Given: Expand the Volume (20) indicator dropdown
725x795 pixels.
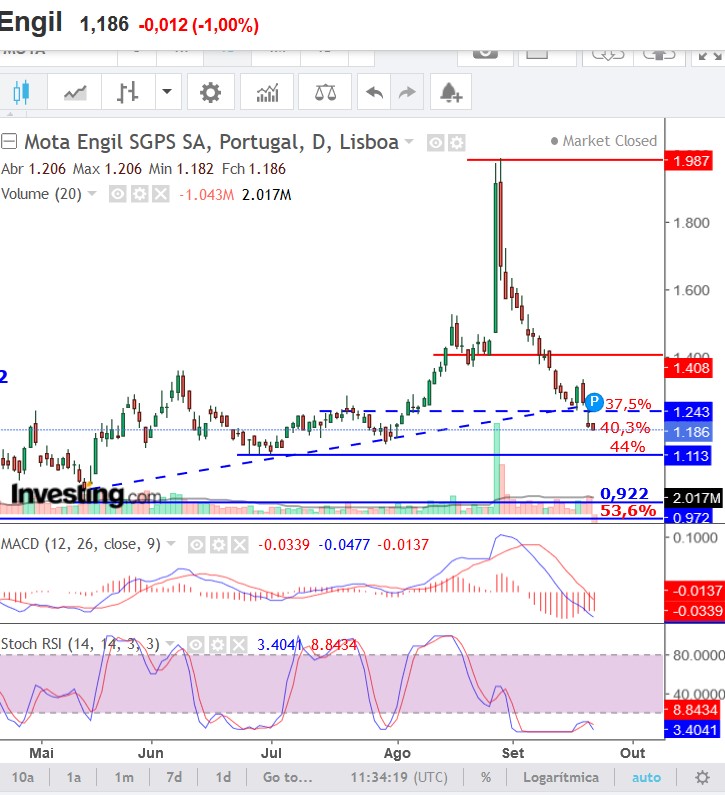Looking at the screenshot, I should click(92, 194).
